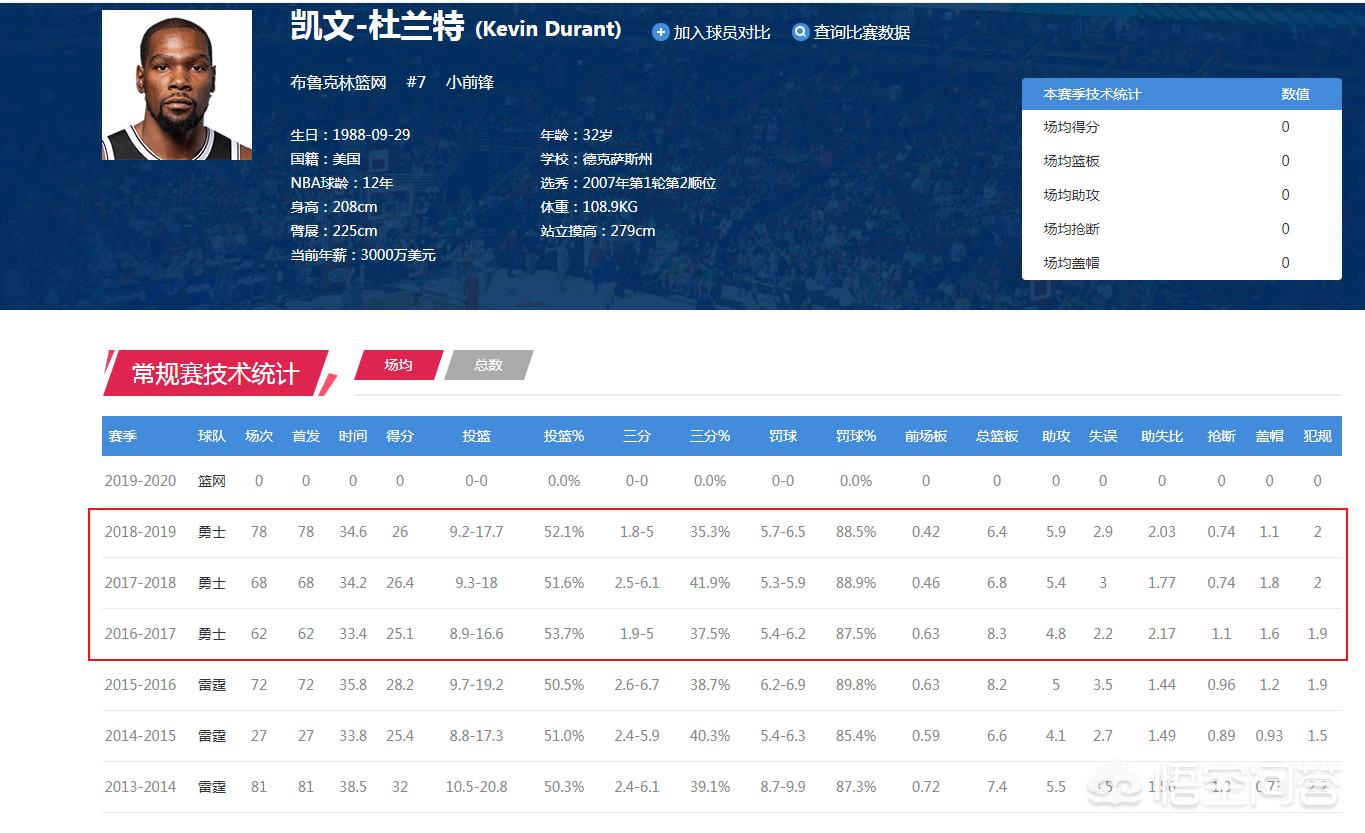The width and height of the screenshot is (1365, 833).
Task: Click 勇士 team in the 2018-2019 row
Action: click(x=212, y=532)
